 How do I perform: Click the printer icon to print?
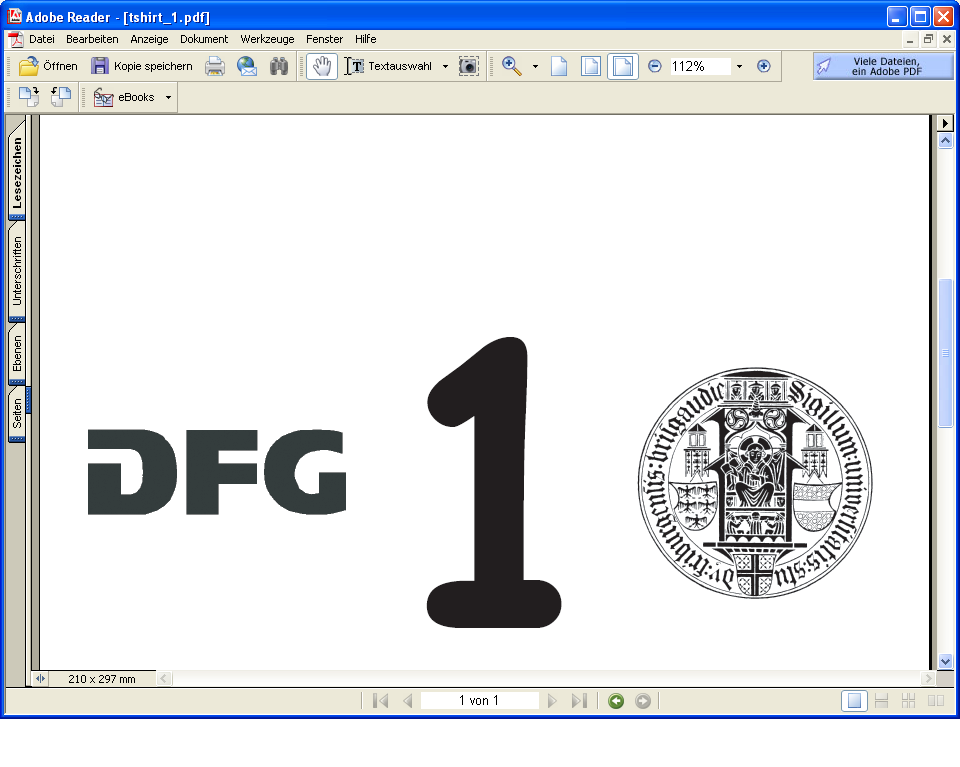215,66
